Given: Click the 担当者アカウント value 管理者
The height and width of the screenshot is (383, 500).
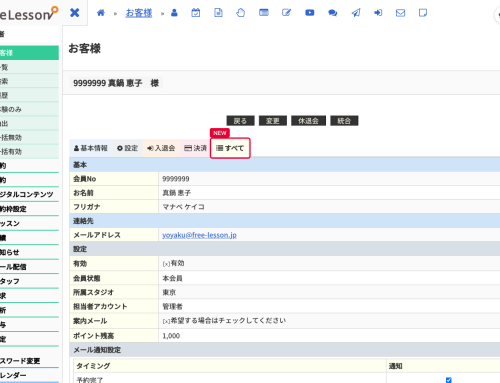Looking at the screenshot, I should click(x=172, y=306).
